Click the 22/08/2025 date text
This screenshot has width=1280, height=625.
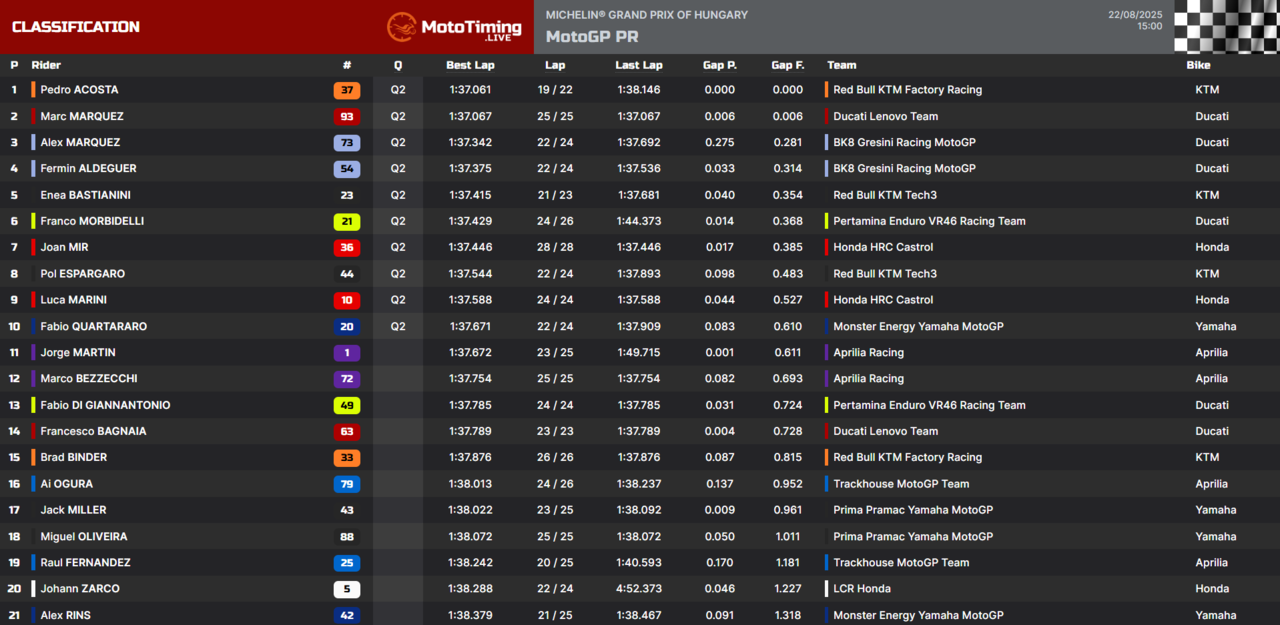coord(1135,15)
